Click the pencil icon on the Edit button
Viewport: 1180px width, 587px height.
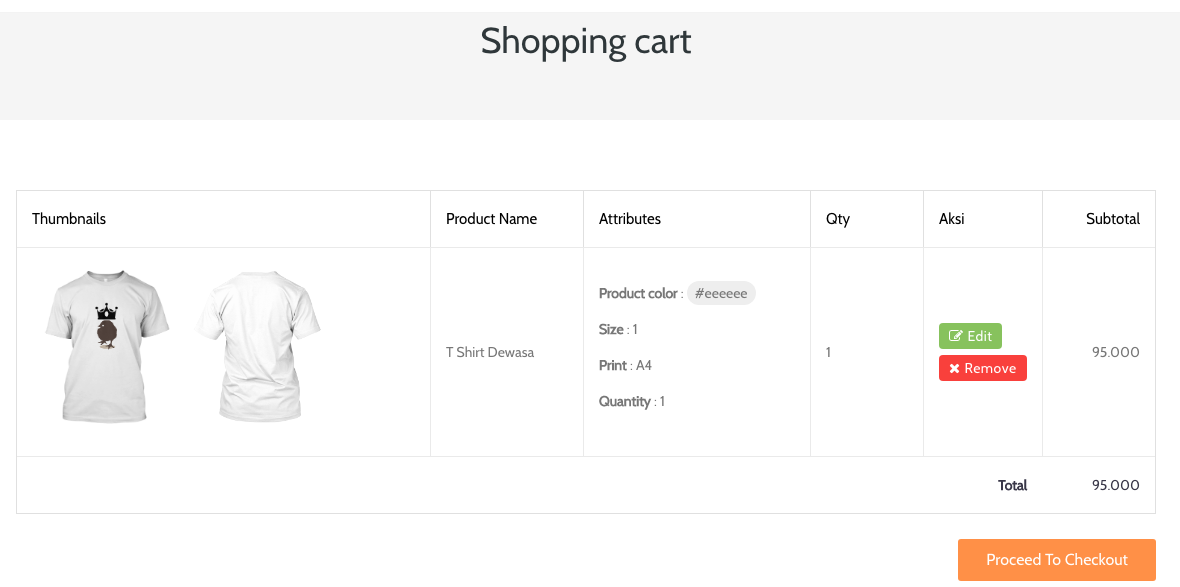pos(955,336)
